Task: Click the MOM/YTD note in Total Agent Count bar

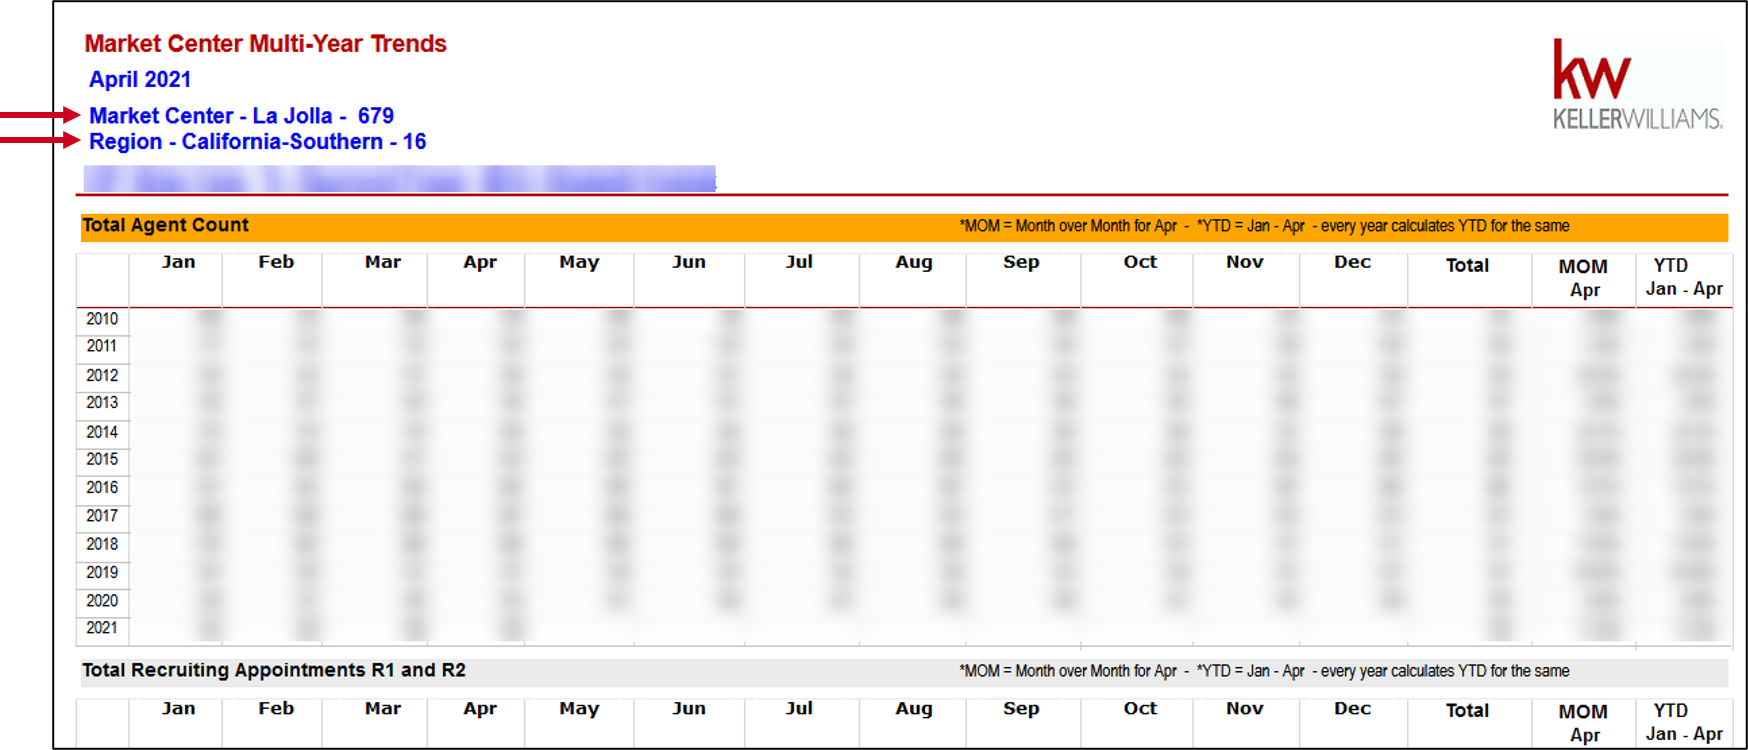Action: click(1264, 226)
